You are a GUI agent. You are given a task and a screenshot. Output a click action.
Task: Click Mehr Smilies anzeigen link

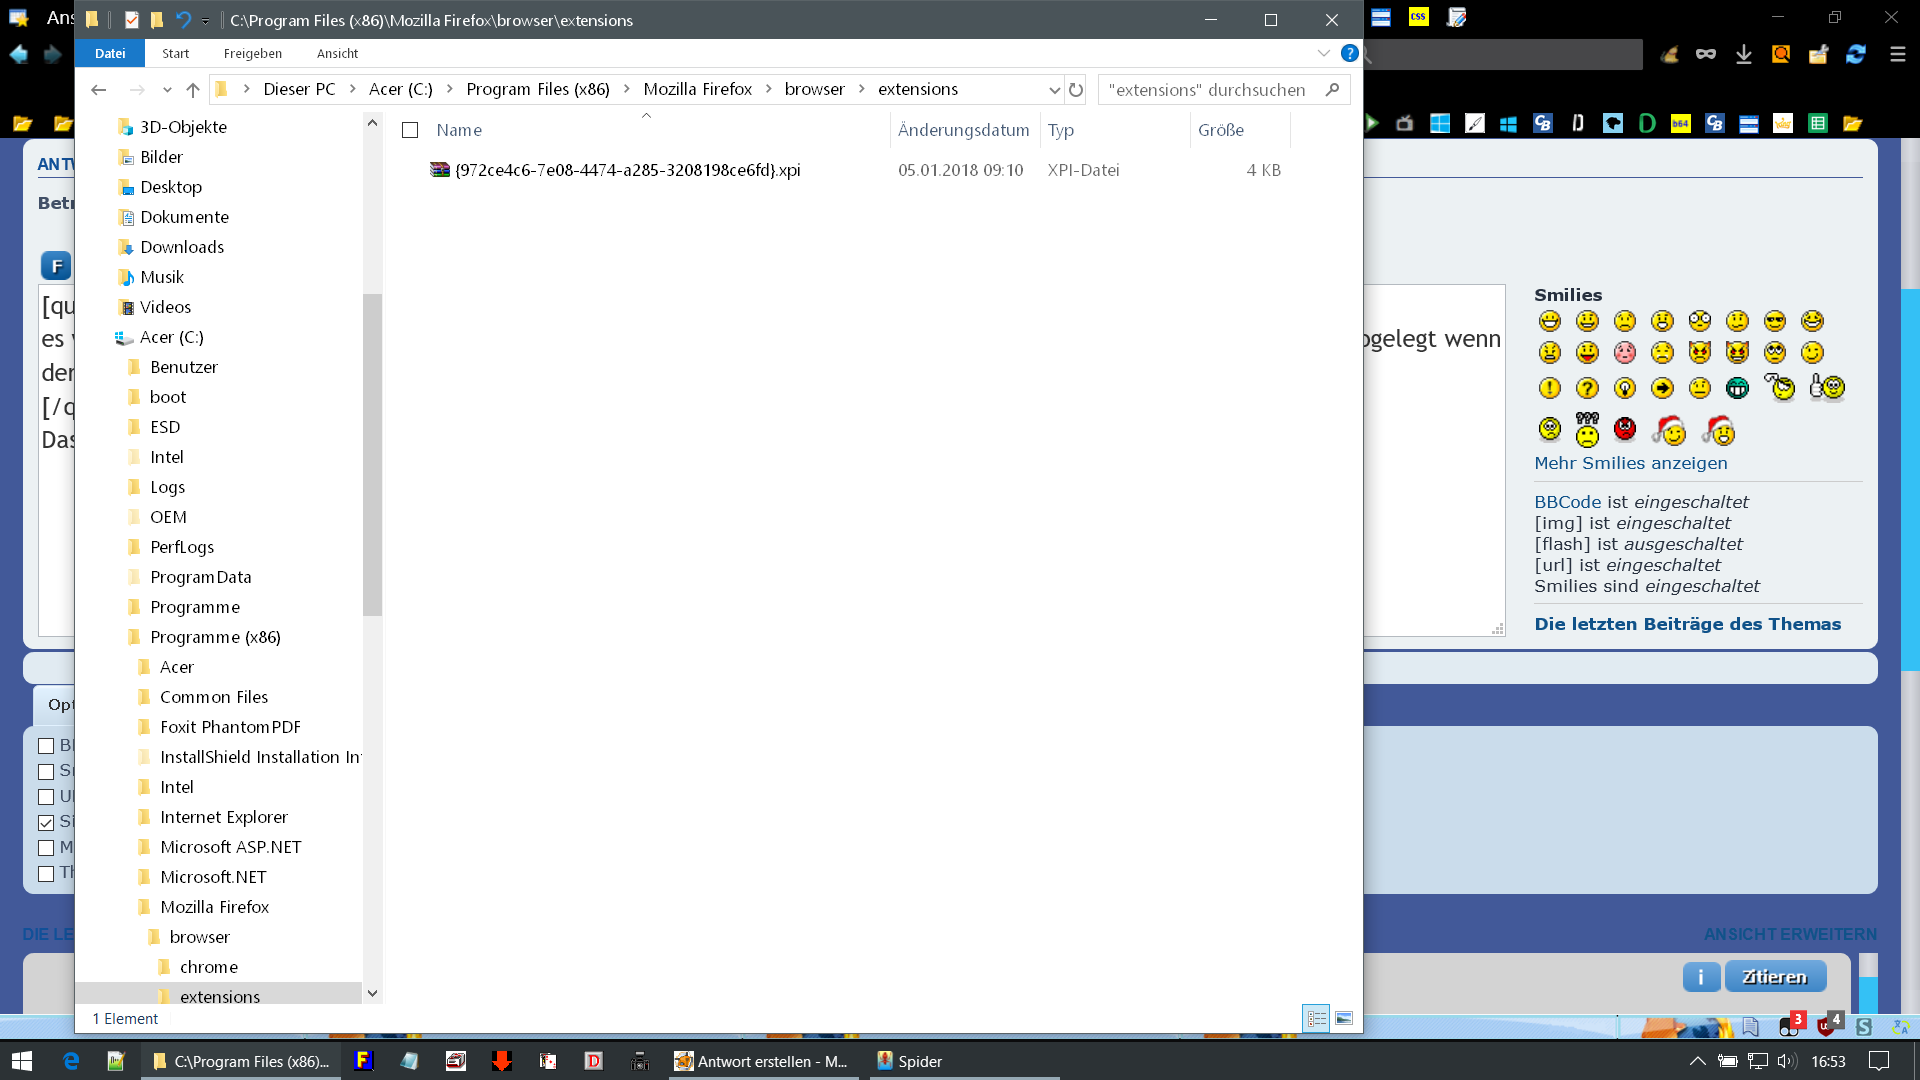tap(1630, 463)
